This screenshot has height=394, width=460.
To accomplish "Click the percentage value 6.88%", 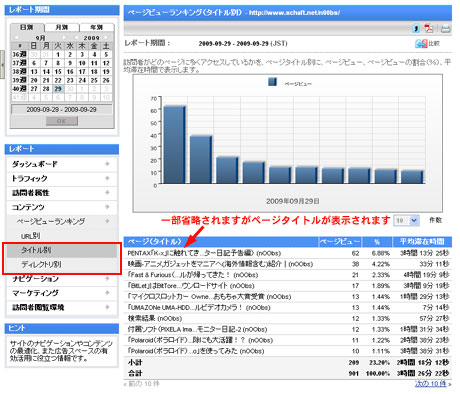I will [x=381, y=253].
